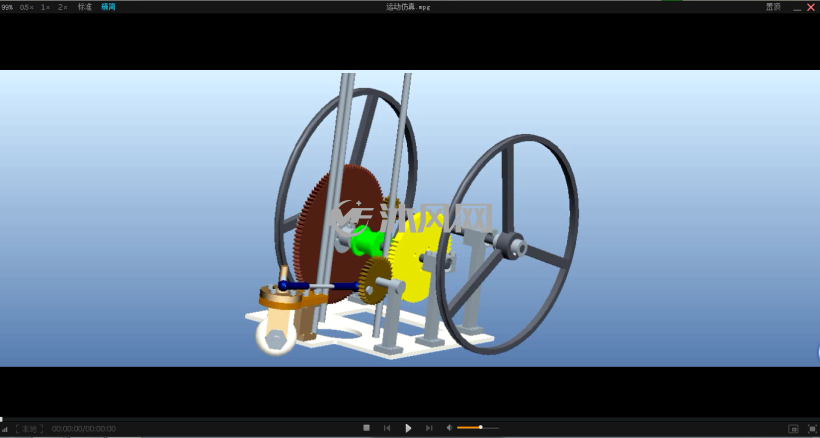This screenshot has height=438, width=820.
Task: Stop video playback
Action: click(367, 428)
